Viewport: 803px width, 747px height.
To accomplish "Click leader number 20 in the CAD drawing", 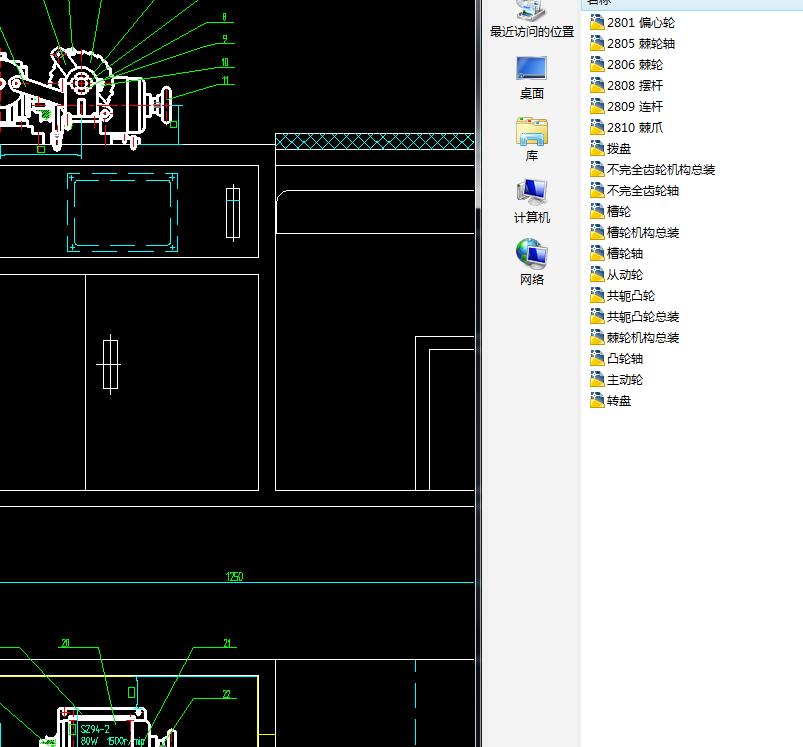I will pos(65,643).
